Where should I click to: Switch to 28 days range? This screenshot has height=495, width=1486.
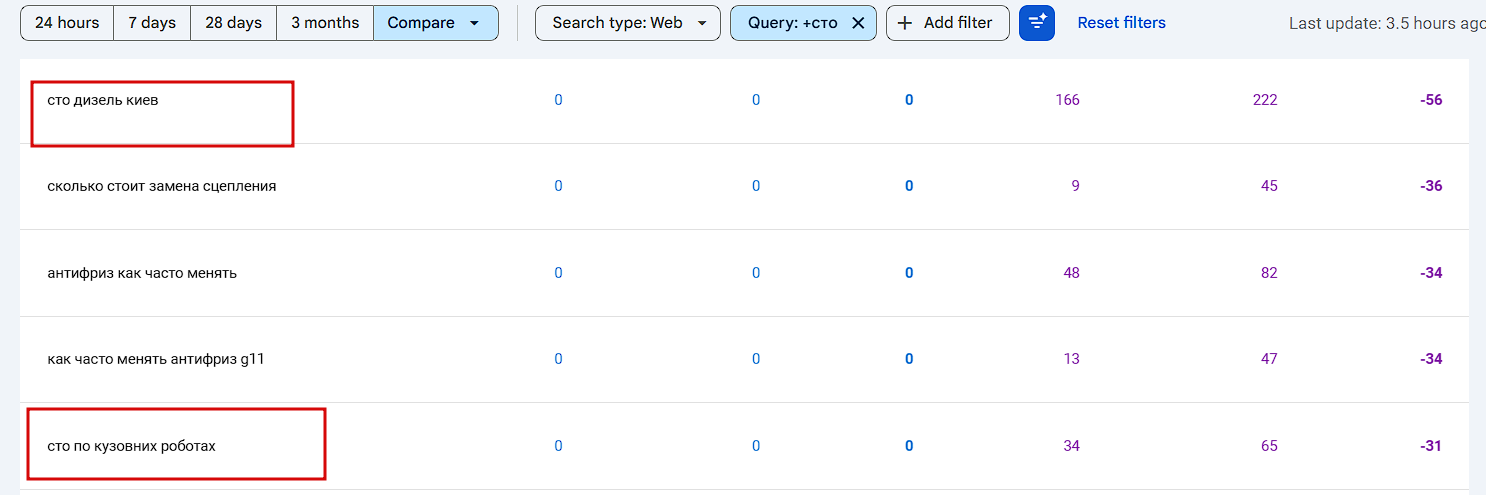(x=233, y=23)
